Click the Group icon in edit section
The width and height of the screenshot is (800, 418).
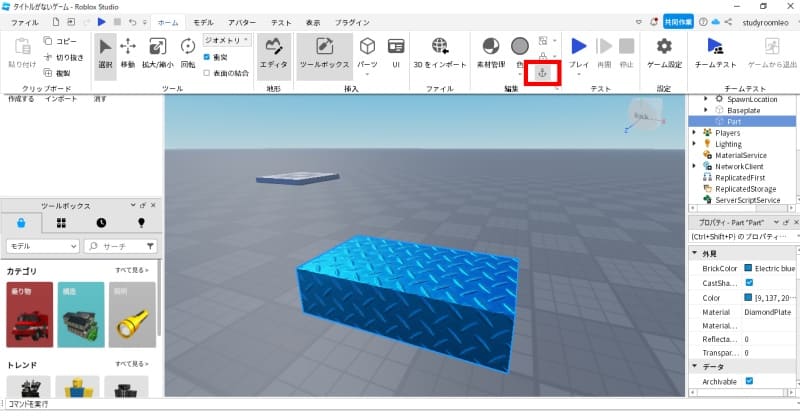543,40
